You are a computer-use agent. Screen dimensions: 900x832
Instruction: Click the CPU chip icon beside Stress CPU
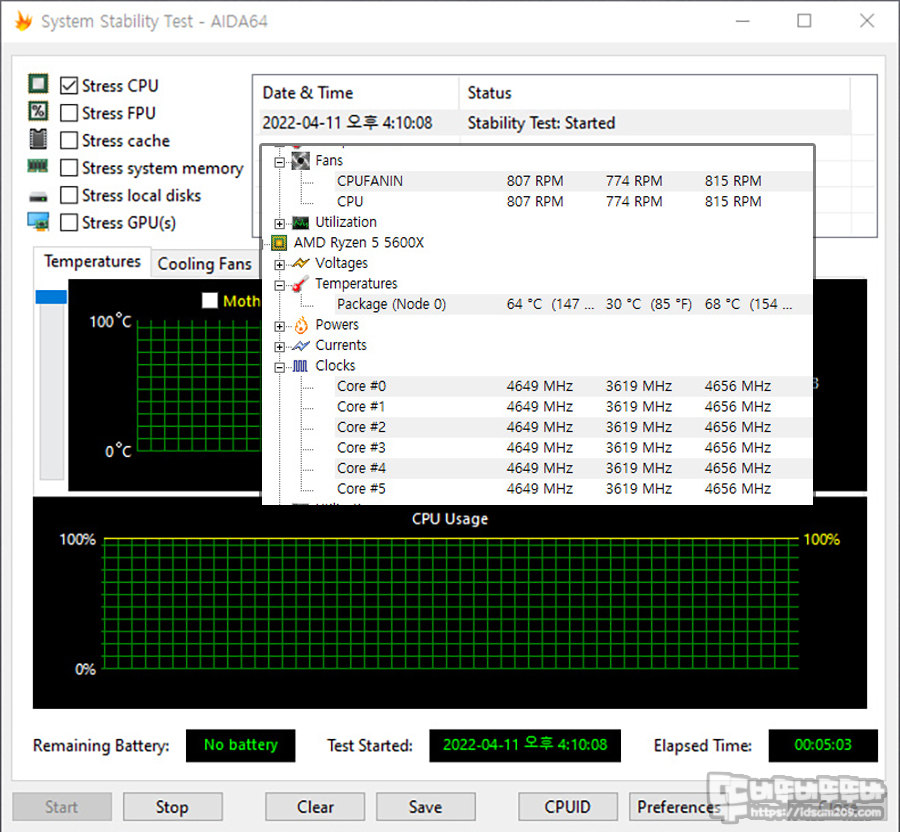pyautogui.click(x=38, y=84)
